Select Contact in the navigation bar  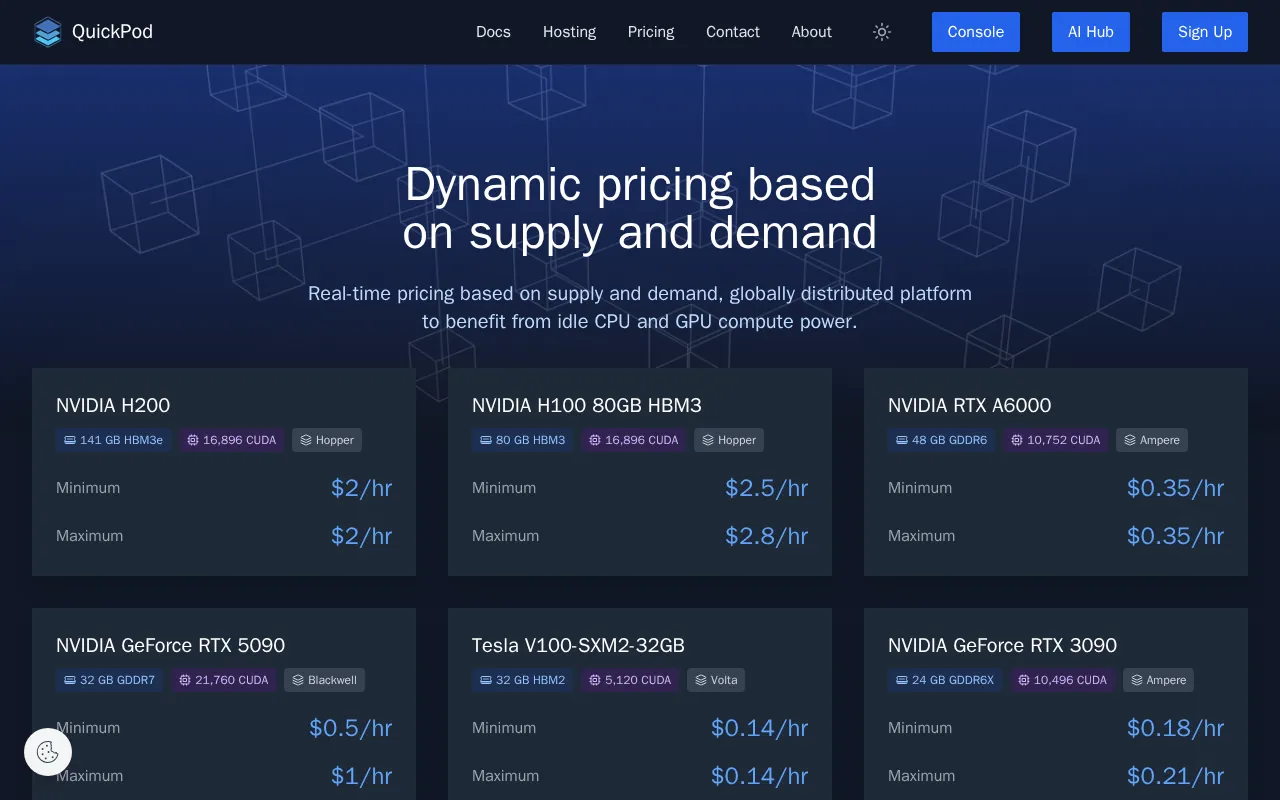pos(733,32)
